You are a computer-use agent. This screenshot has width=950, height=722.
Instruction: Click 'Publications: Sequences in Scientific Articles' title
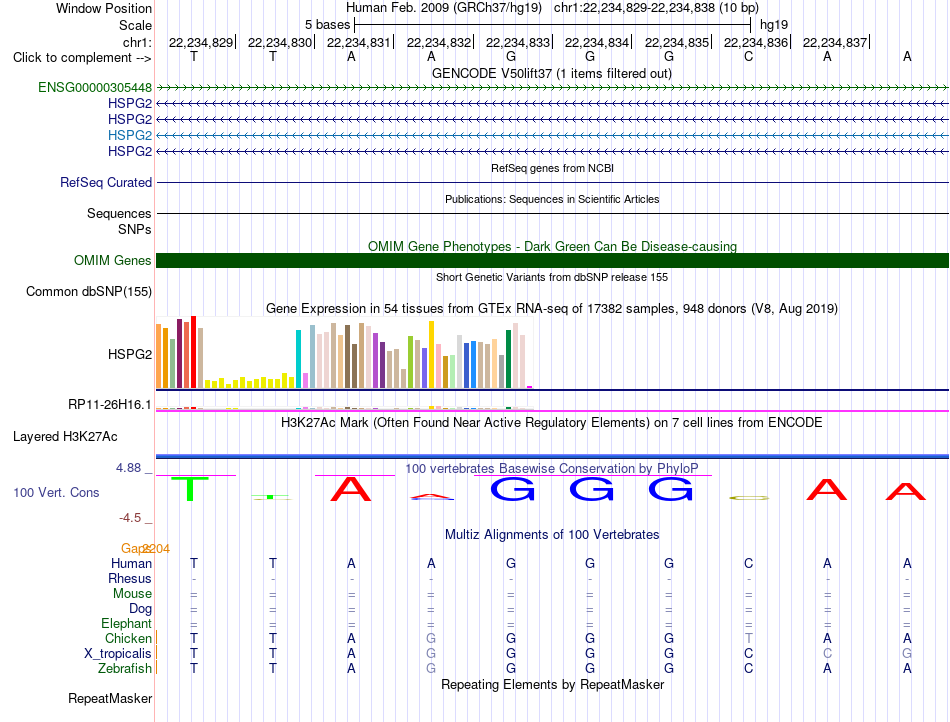tap(552, 199)
